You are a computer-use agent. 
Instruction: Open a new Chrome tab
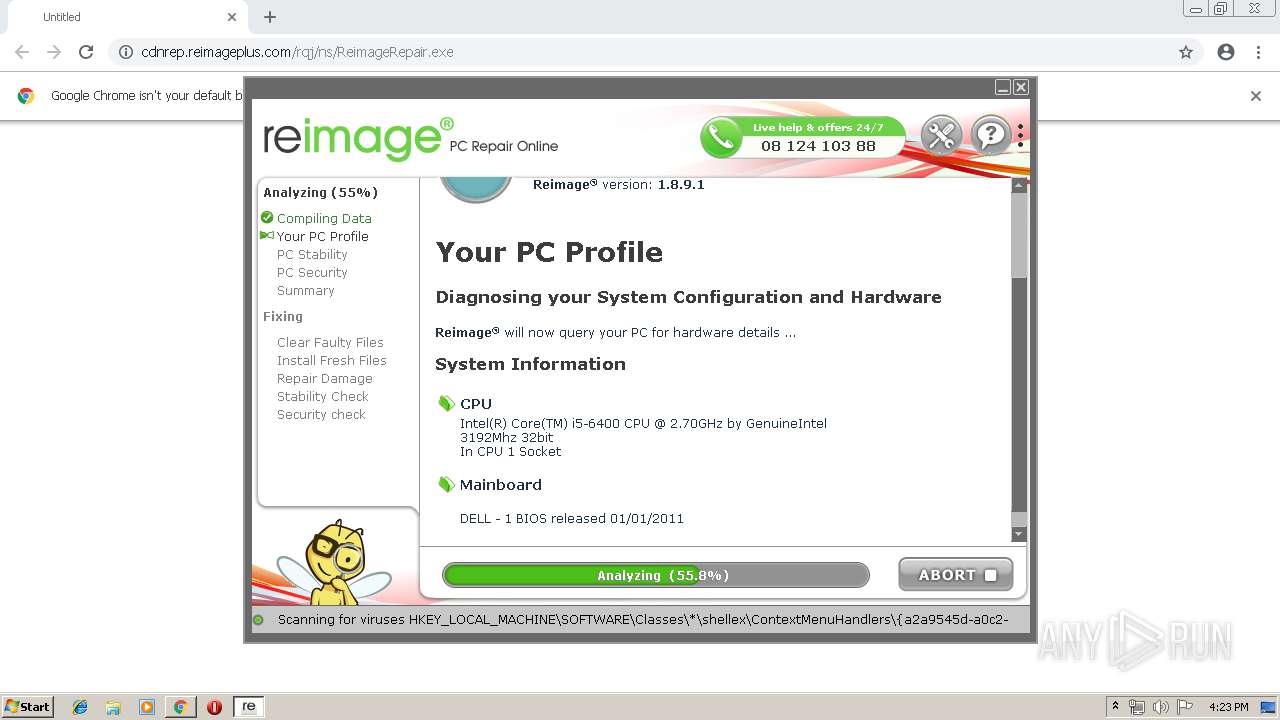point(270,17)
